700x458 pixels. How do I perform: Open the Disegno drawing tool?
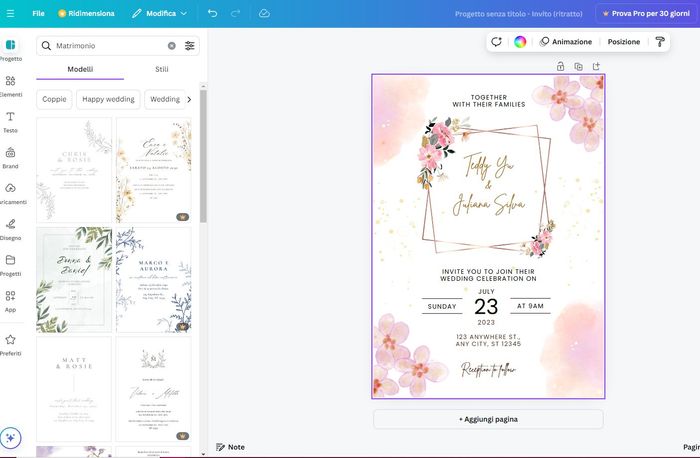[10, 229]
